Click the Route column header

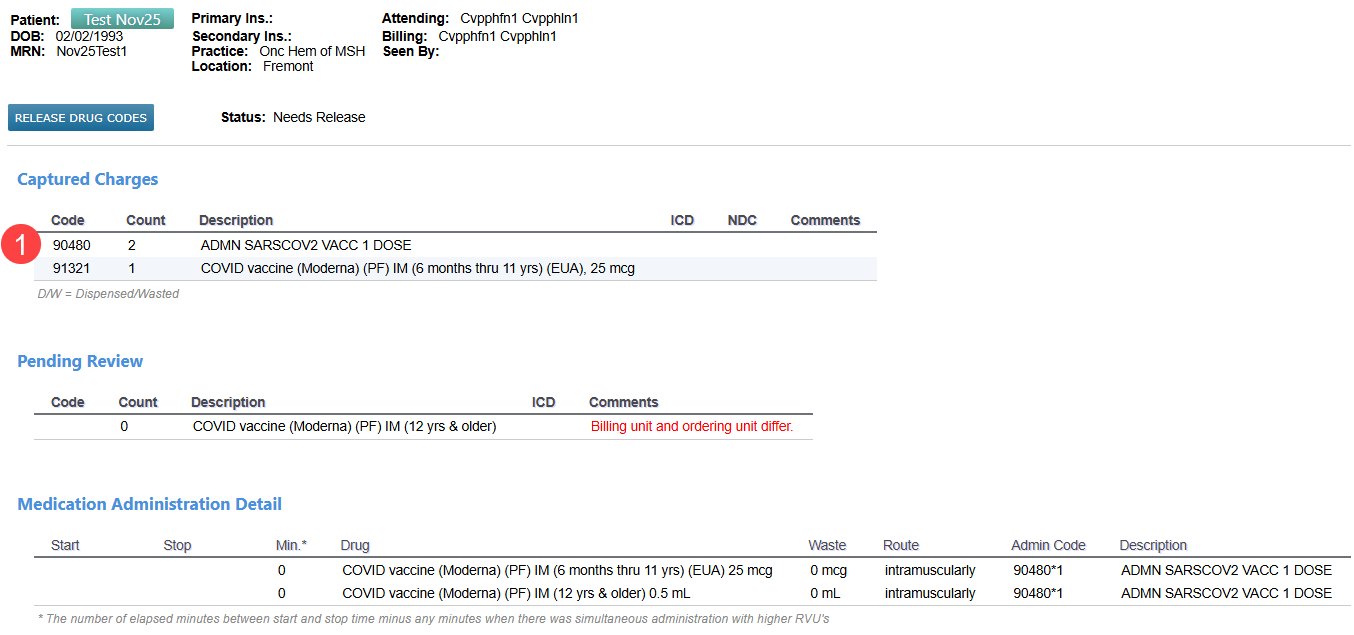coord(901,546)
